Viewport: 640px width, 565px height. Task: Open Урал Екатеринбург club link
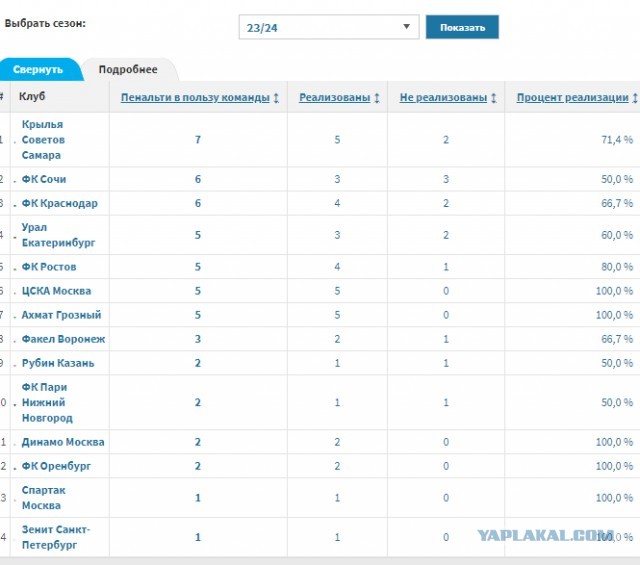point(58,235)
